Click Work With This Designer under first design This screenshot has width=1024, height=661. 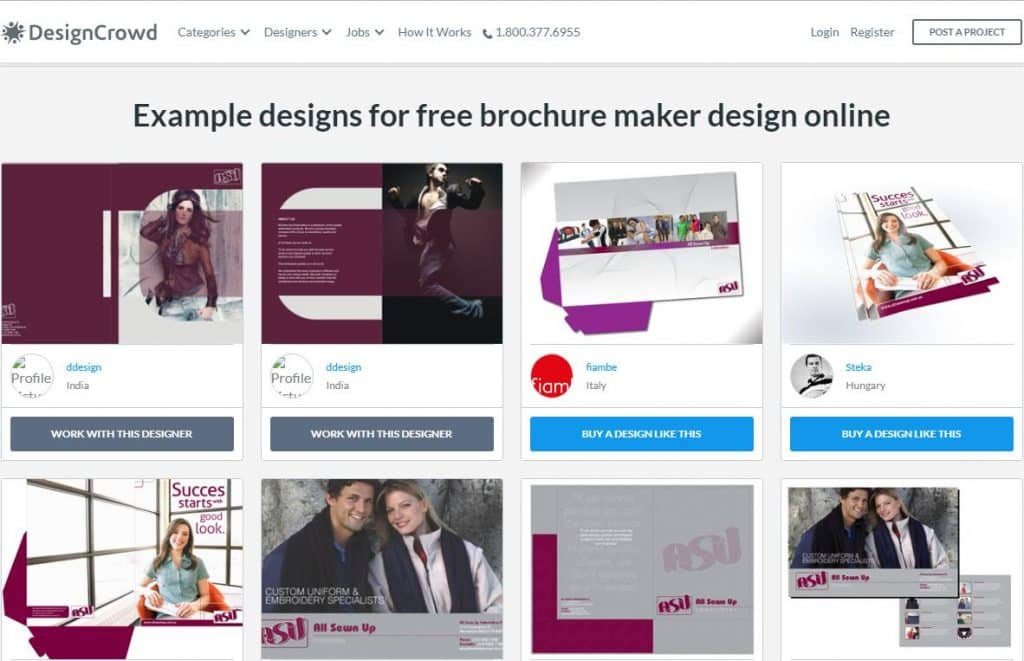(122, 434)
